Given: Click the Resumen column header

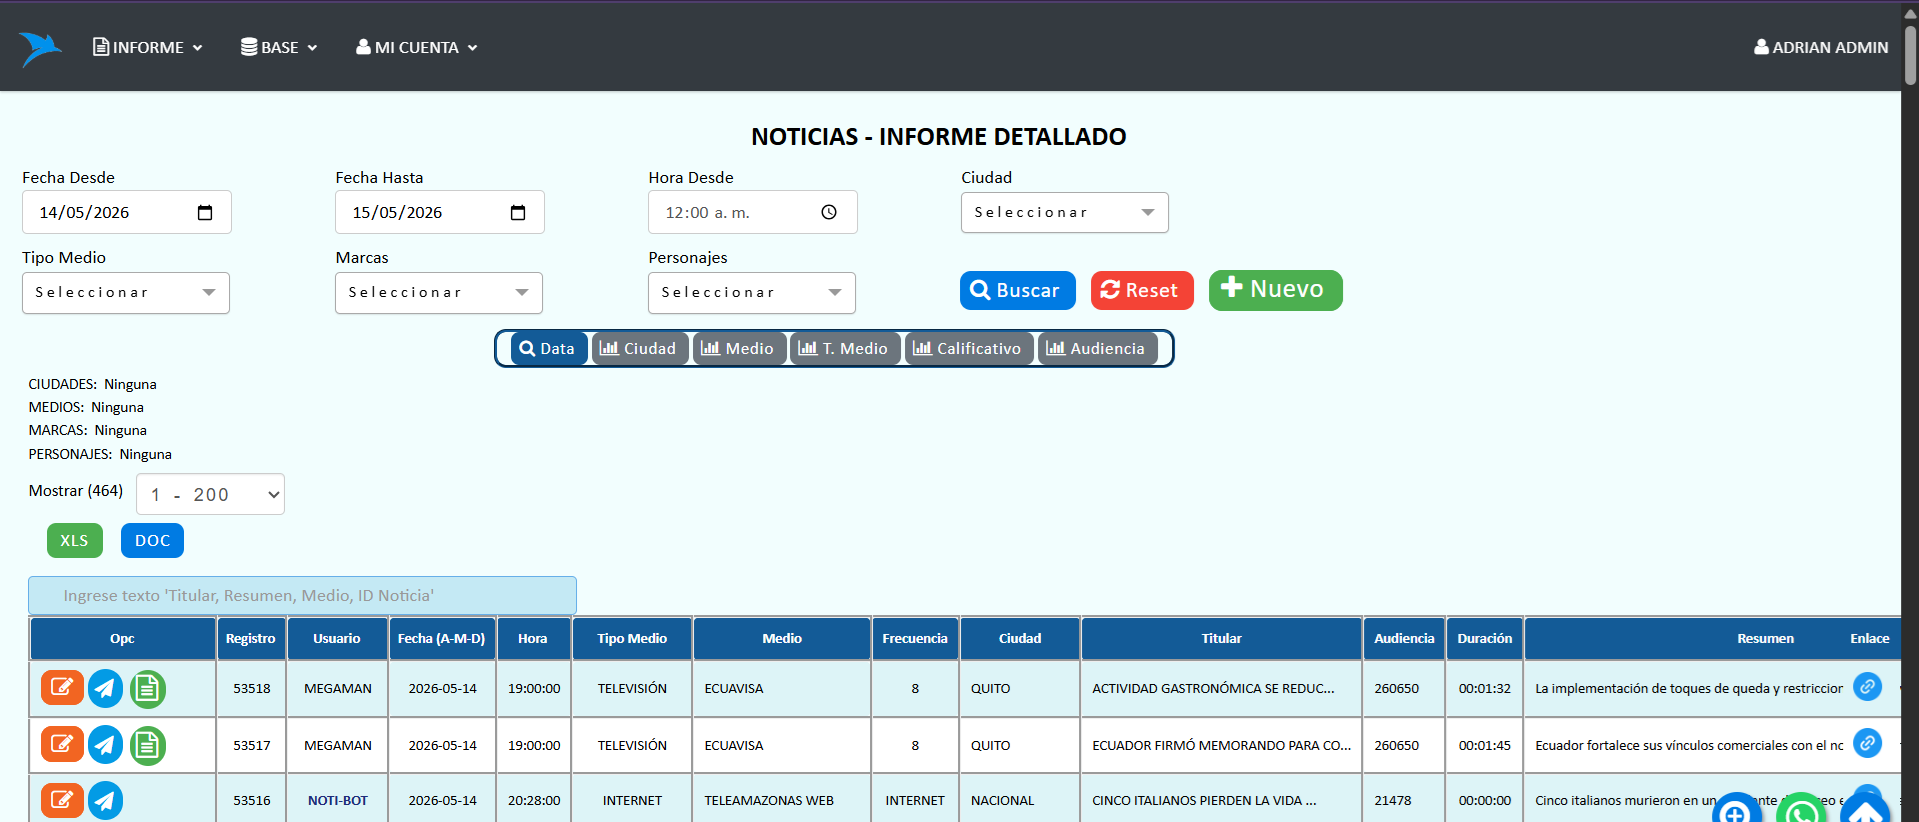Looking at the screenshot, I should [x=1765, y=638].
